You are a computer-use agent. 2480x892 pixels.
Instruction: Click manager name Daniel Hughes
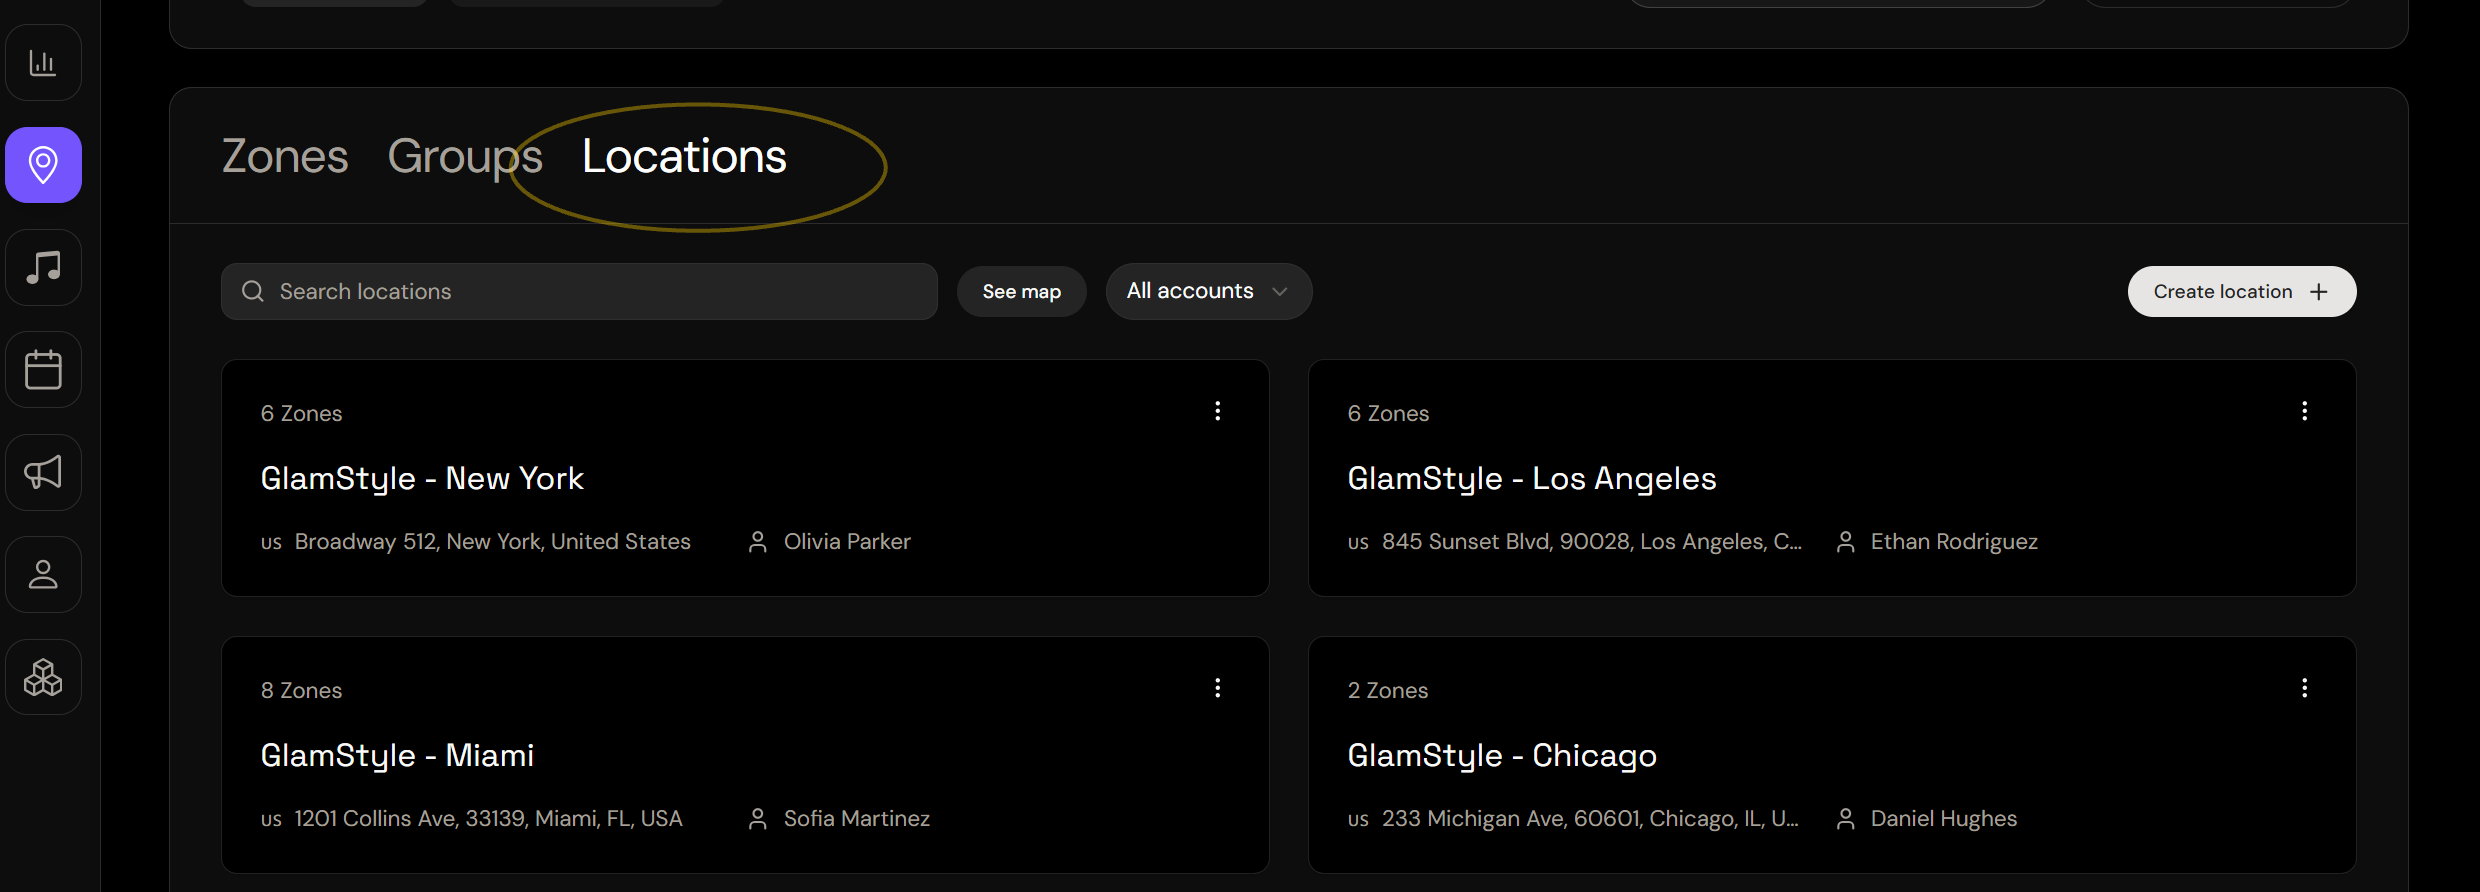click(x=1944, y=818)
